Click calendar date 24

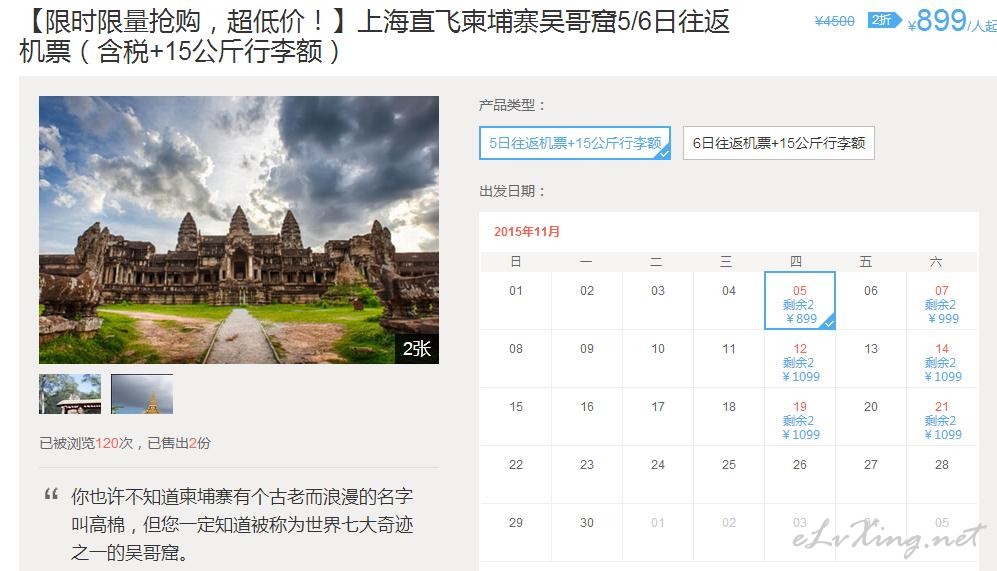point(657,465)
